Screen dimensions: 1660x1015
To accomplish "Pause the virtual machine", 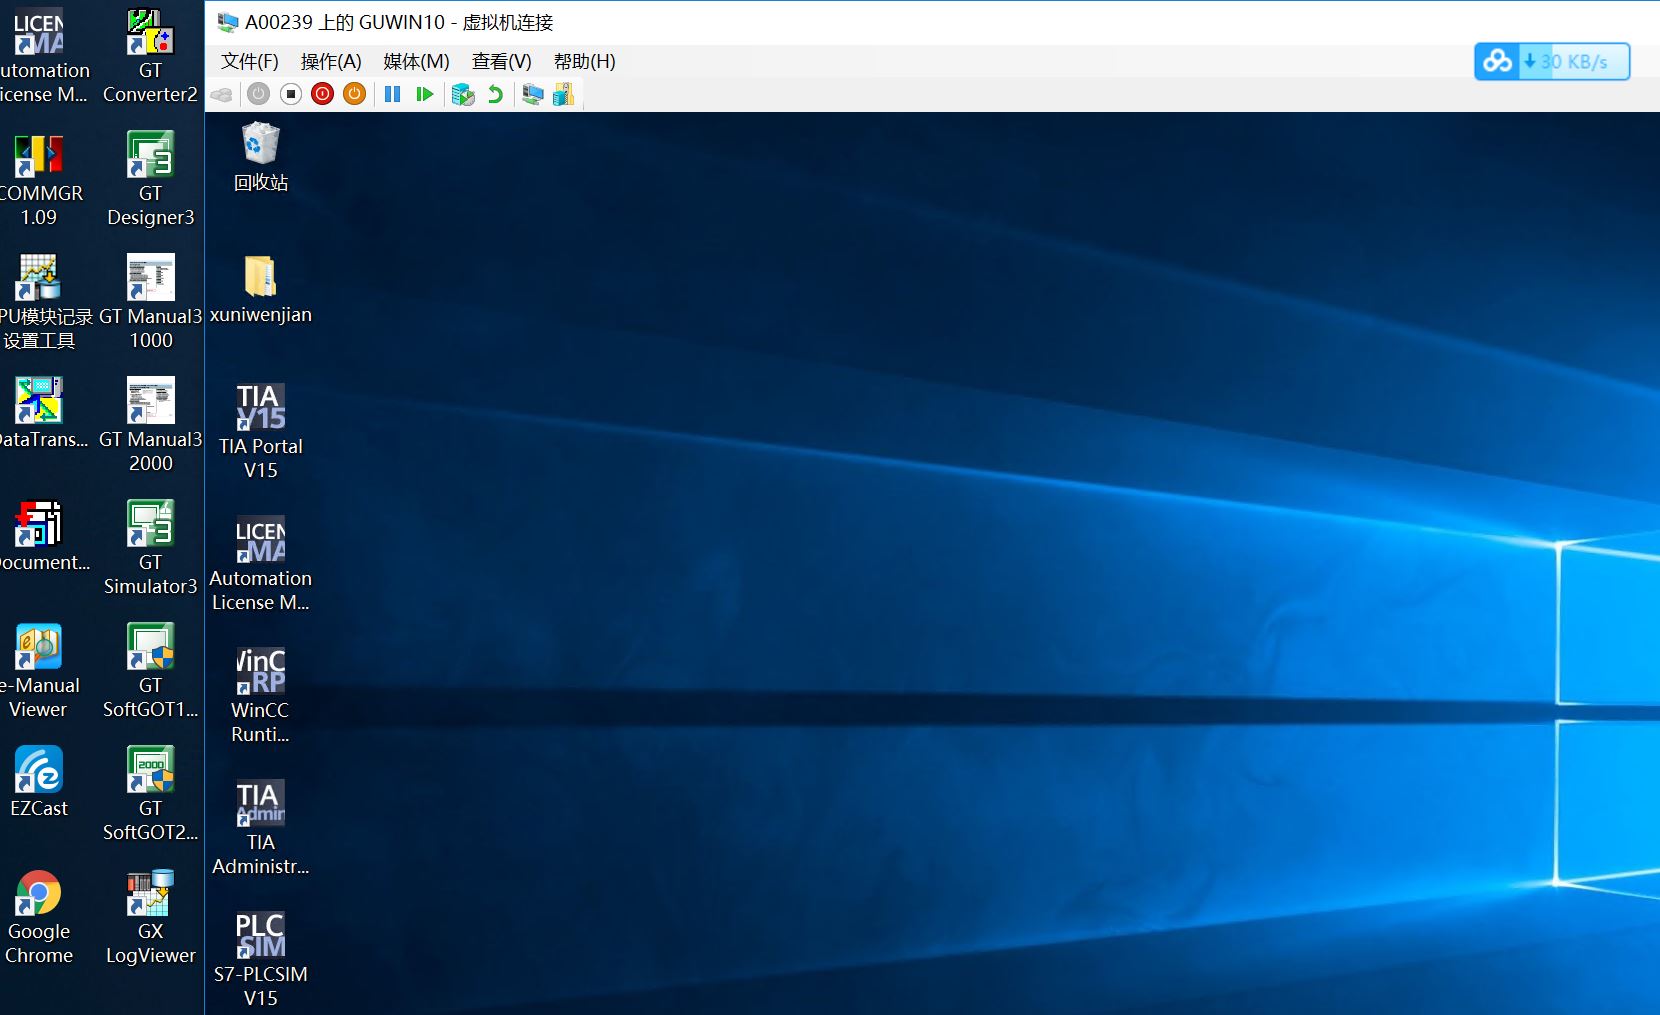I will point(393,94).
